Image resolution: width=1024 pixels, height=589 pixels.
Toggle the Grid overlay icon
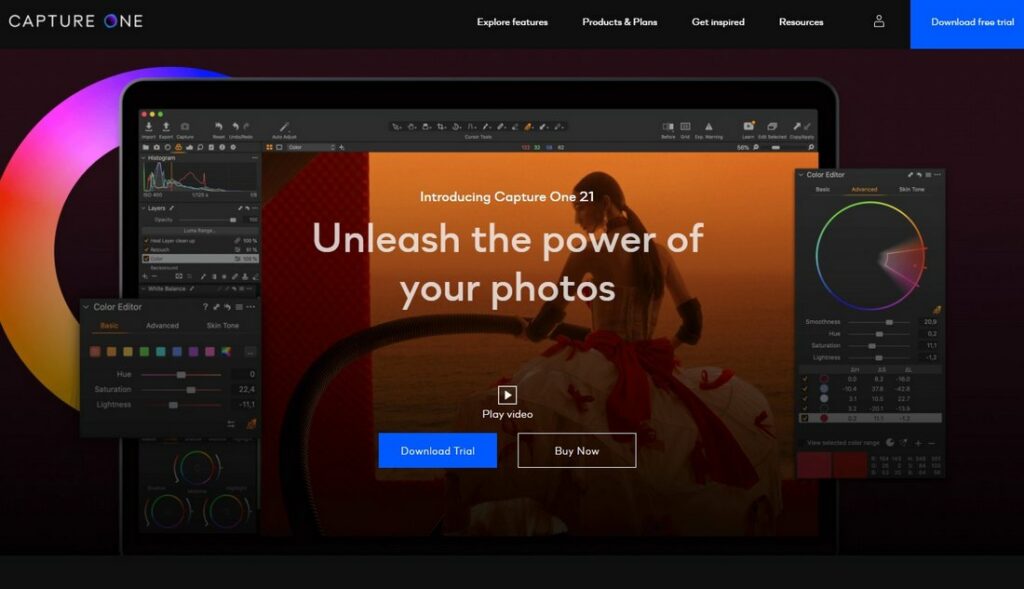click(685, 127)
